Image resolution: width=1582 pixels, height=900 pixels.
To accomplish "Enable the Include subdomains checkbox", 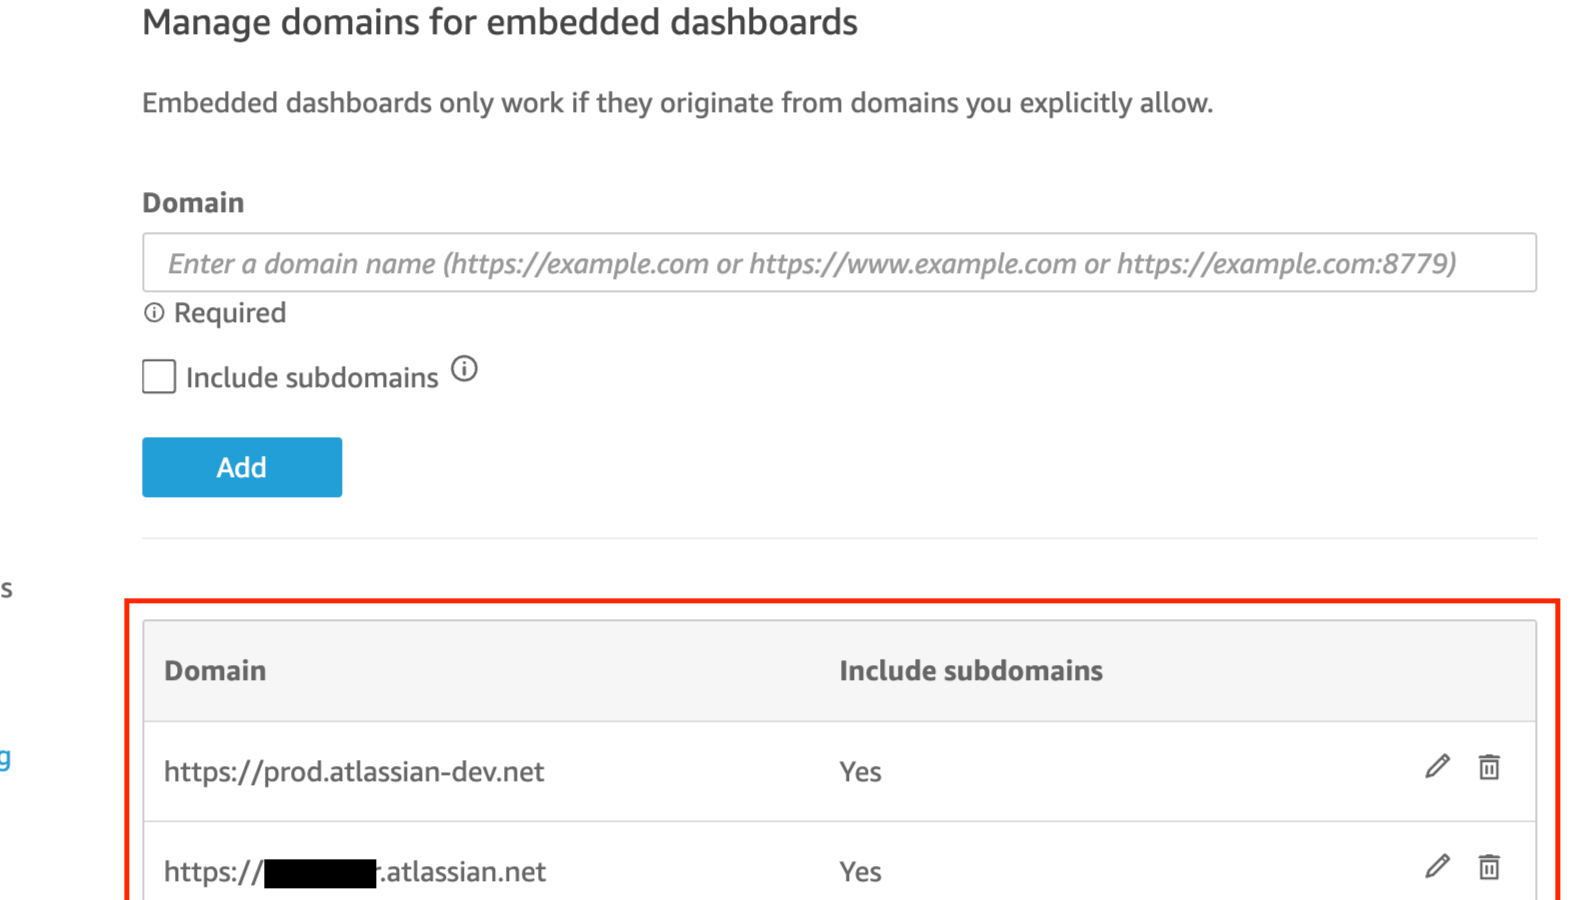I will pyautogui.click(x=159, y=377).
